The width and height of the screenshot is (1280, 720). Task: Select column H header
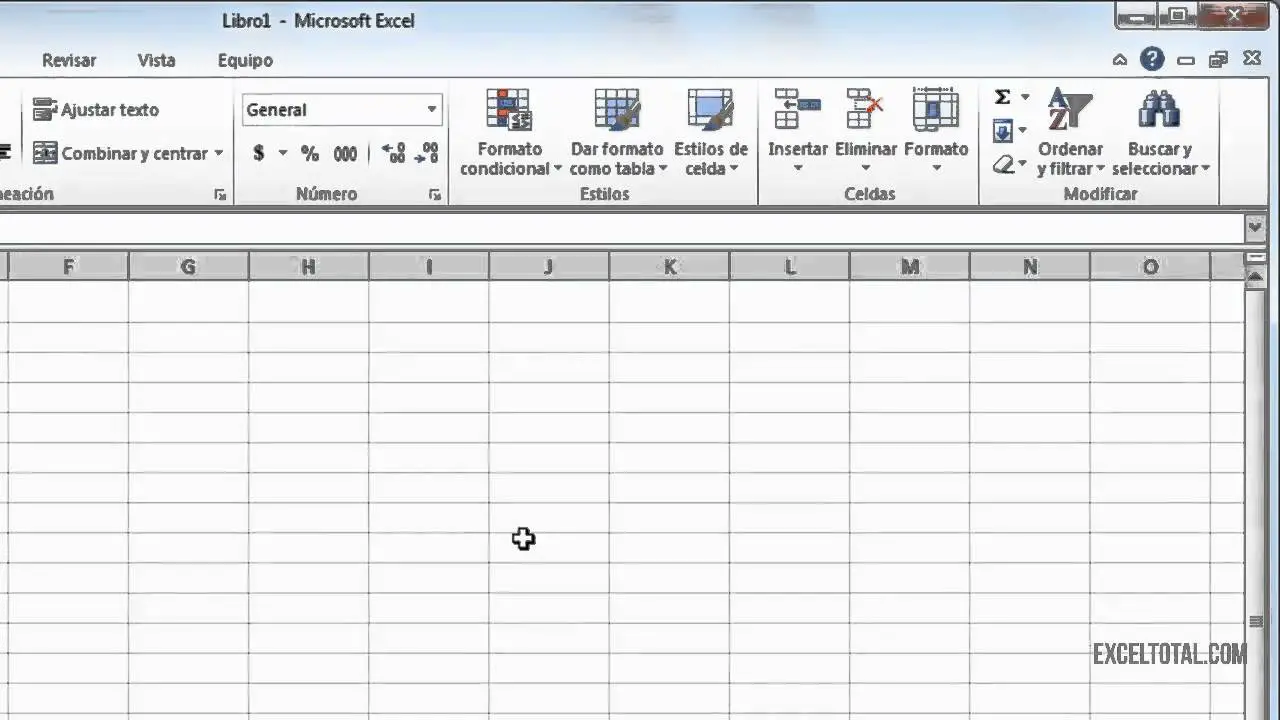(x=308, y=267)
